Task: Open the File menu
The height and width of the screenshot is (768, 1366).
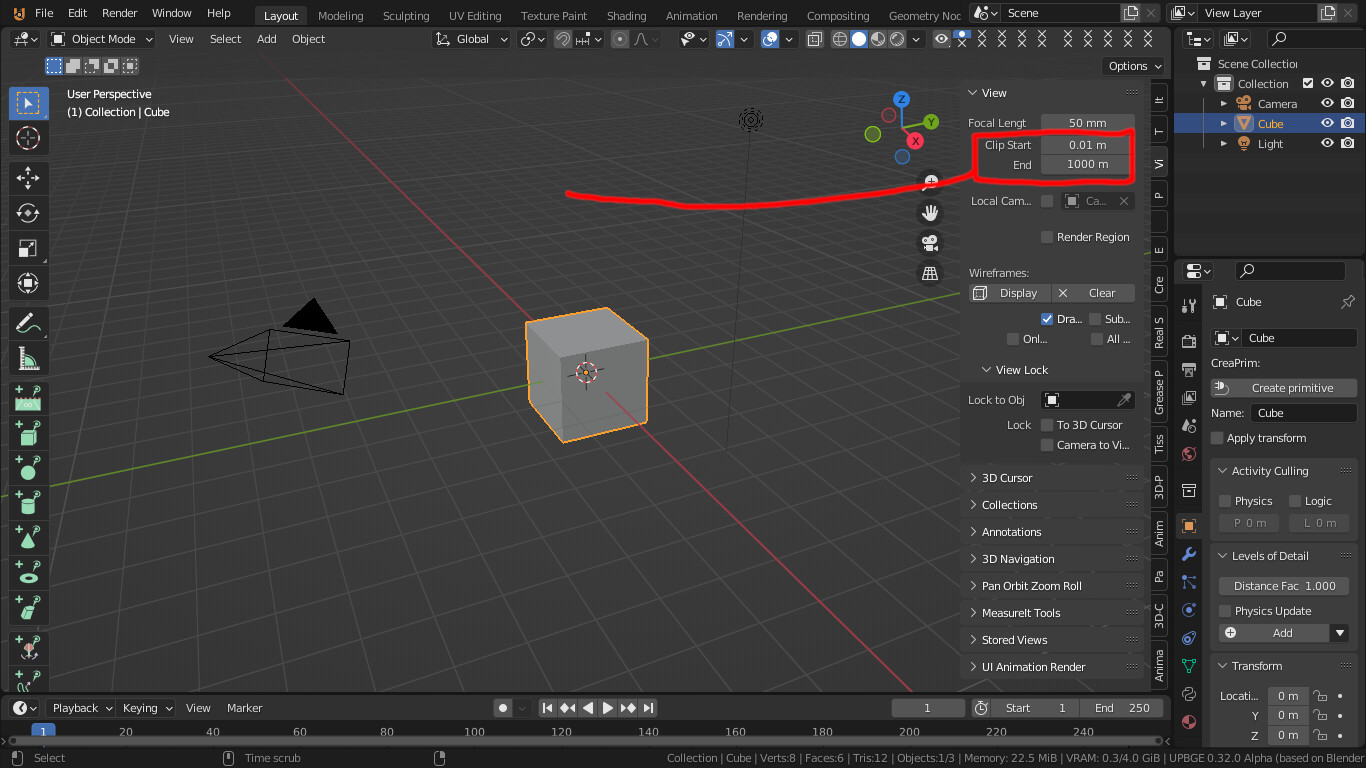Action: pos(44,13)
